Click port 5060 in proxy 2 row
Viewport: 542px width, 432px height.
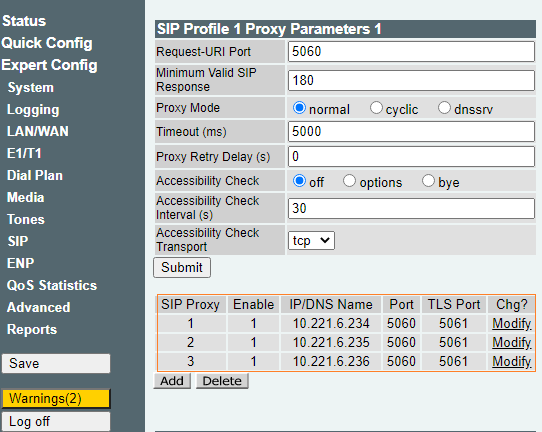pyautogui.click(x=401, y=342)
